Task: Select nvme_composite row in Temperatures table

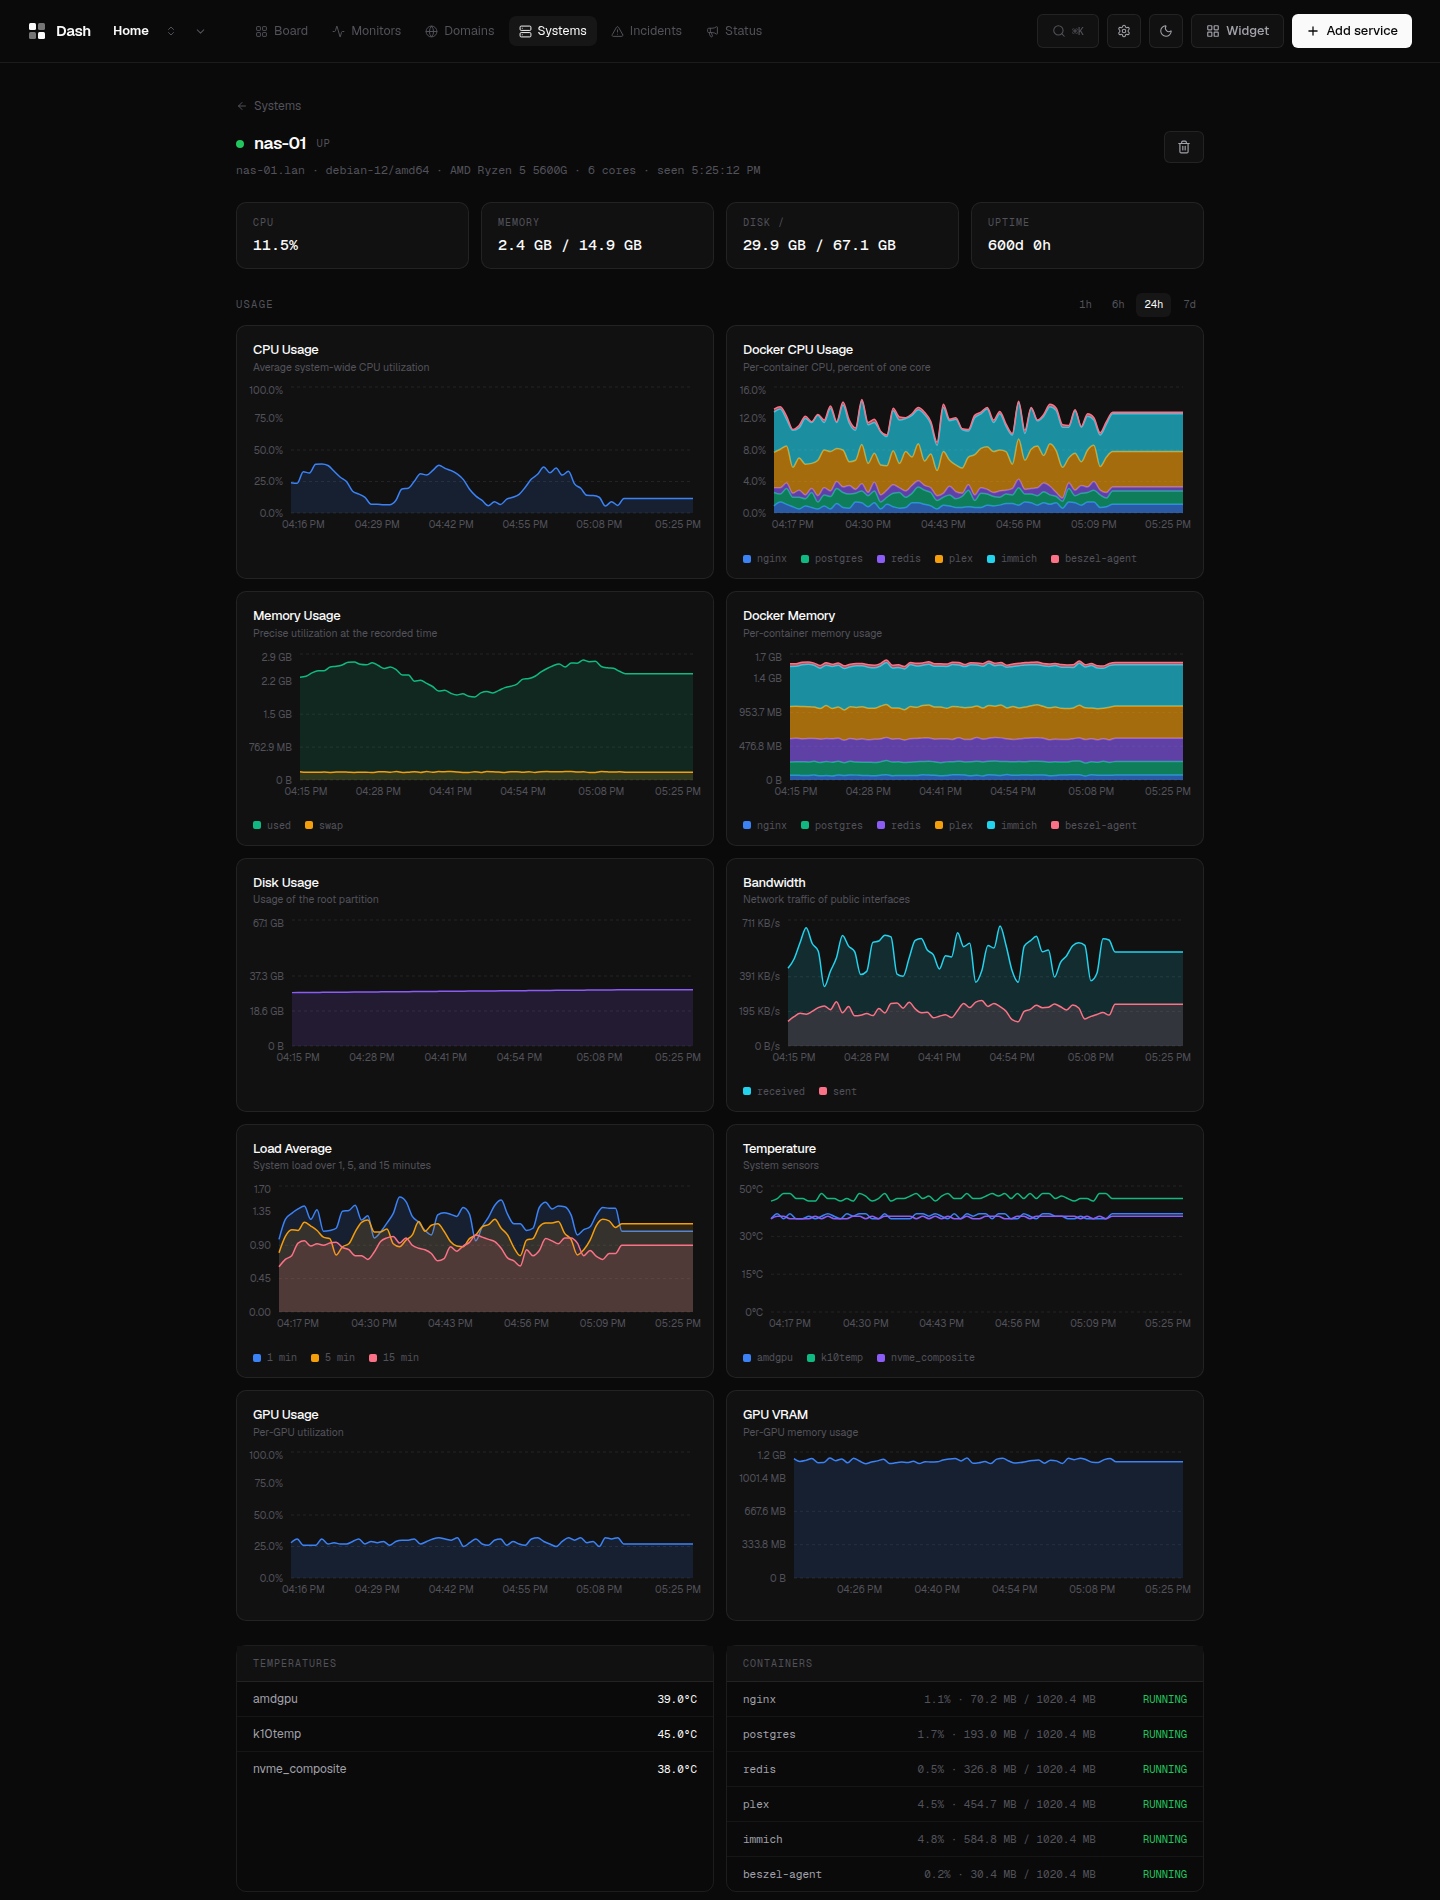Action: pyautogui.click(x=475, y=1769)
